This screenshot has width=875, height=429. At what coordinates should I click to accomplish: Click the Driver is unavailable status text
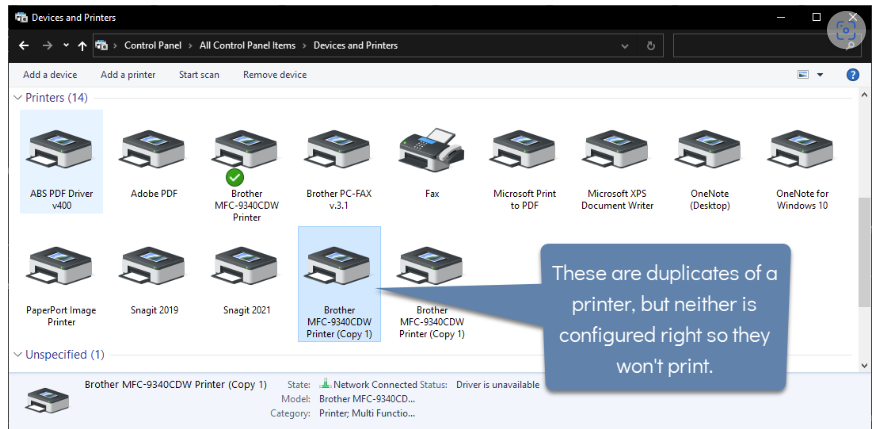point(498,384)
